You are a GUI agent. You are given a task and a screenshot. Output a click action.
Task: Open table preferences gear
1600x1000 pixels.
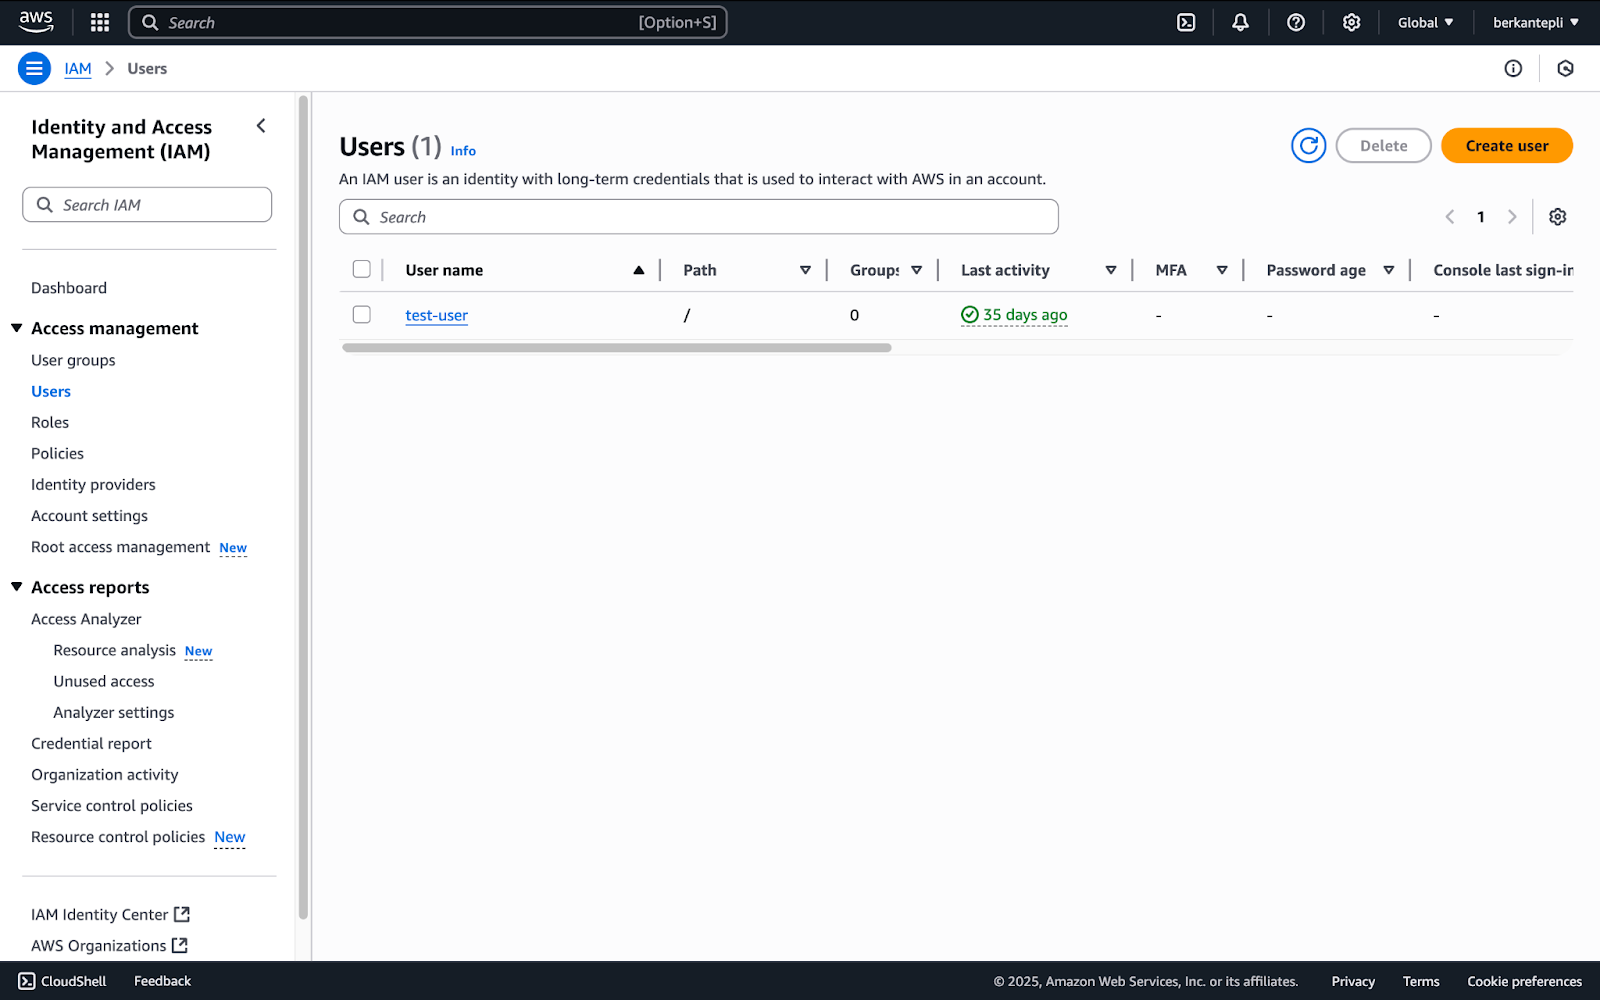coord(1557,217)
